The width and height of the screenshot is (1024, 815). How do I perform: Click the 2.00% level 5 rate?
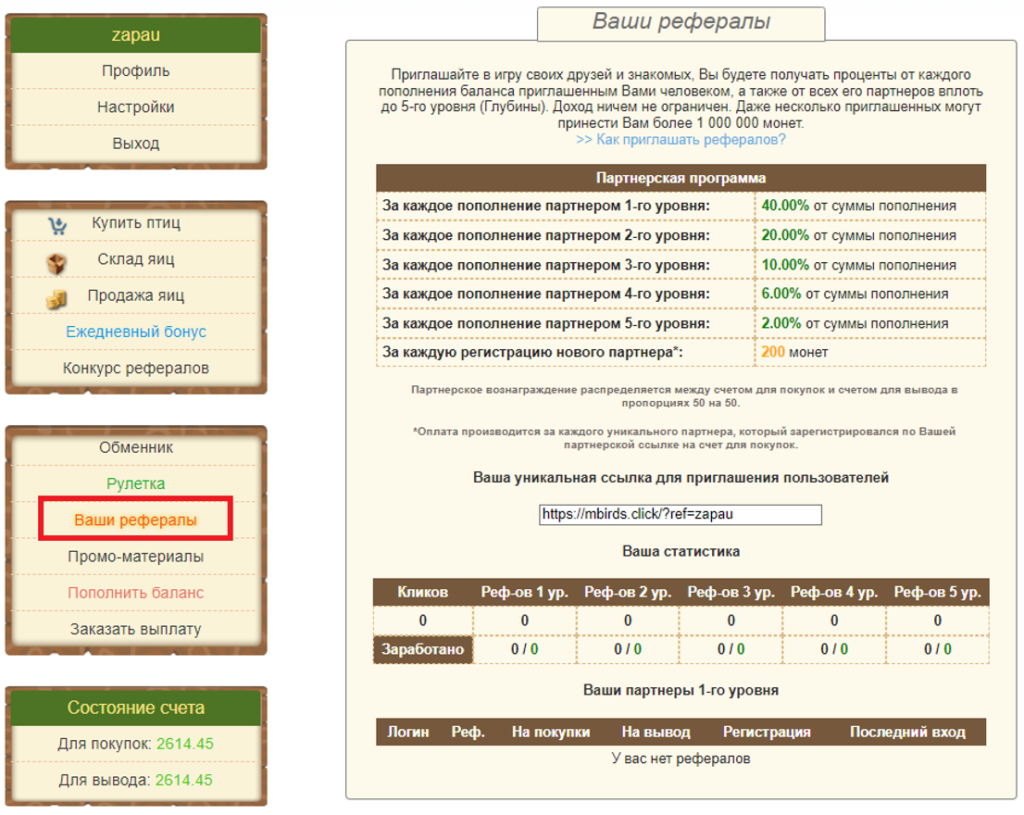pyautogui.click(x=781, y=323)
